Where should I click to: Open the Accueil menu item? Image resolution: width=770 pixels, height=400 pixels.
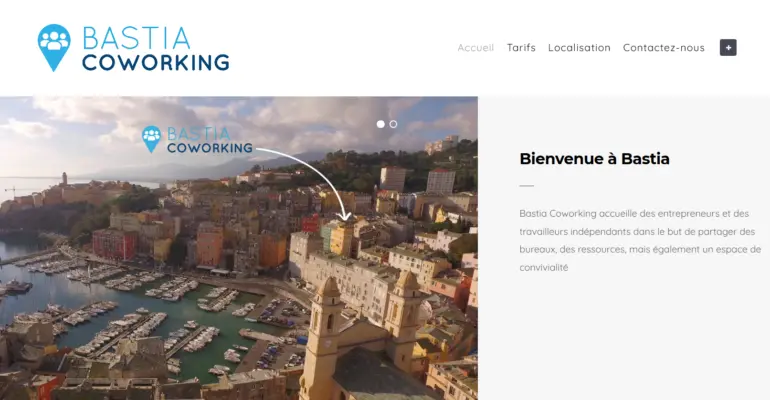tap(475, 48)
